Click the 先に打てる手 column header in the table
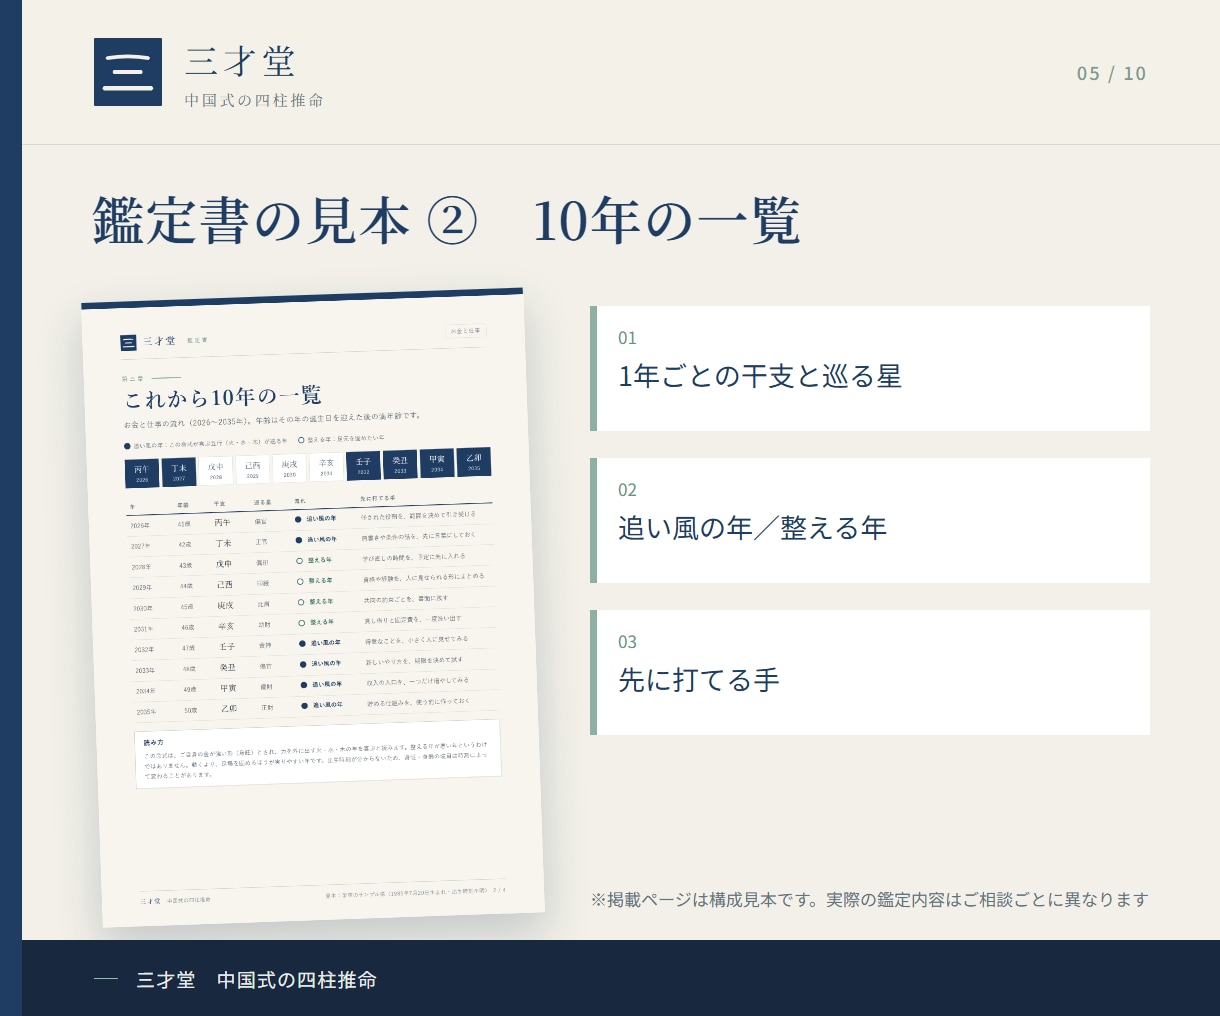Image resolution: width=1220 pixels, height=1016 pixels. [x=378, y=498]
